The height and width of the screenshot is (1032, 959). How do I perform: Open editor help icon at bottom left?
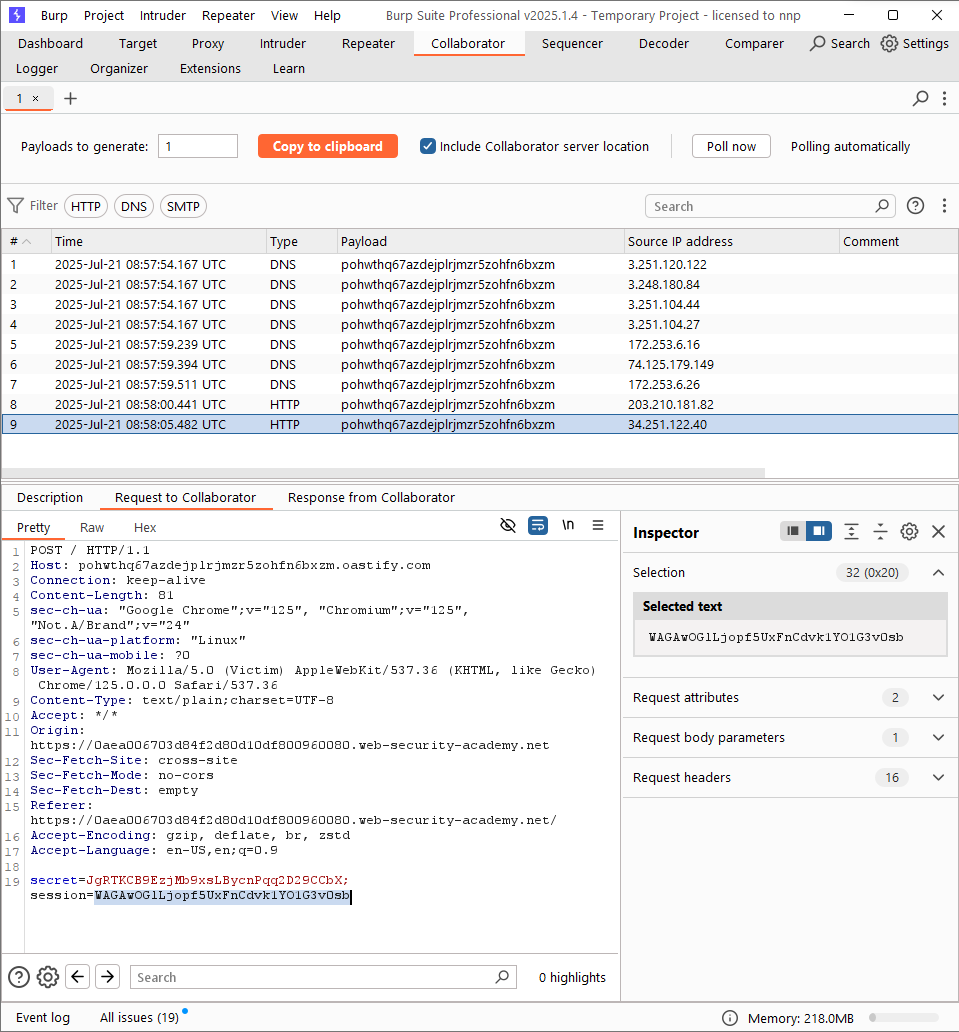[x=19, y=977]
